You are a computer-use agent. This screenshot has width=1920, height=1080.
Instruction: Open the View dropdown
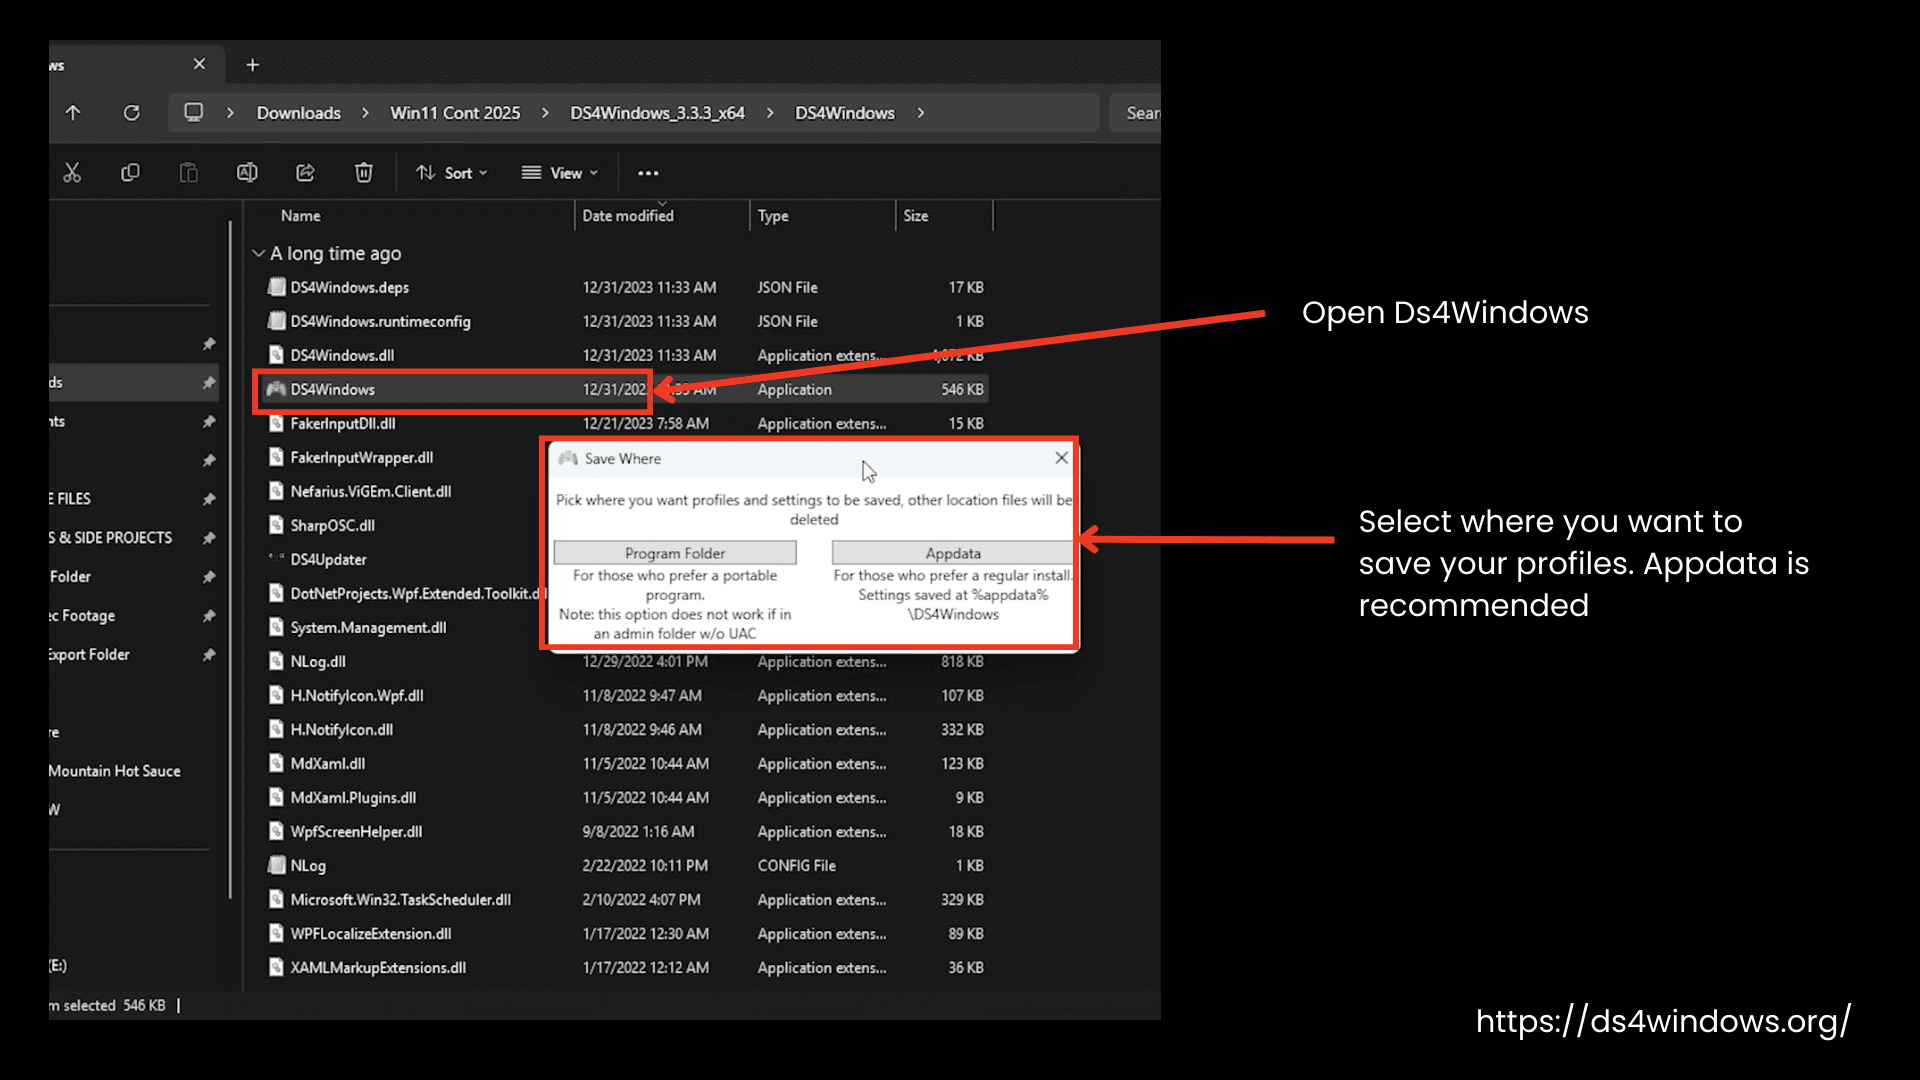click(x=560, y=173)
